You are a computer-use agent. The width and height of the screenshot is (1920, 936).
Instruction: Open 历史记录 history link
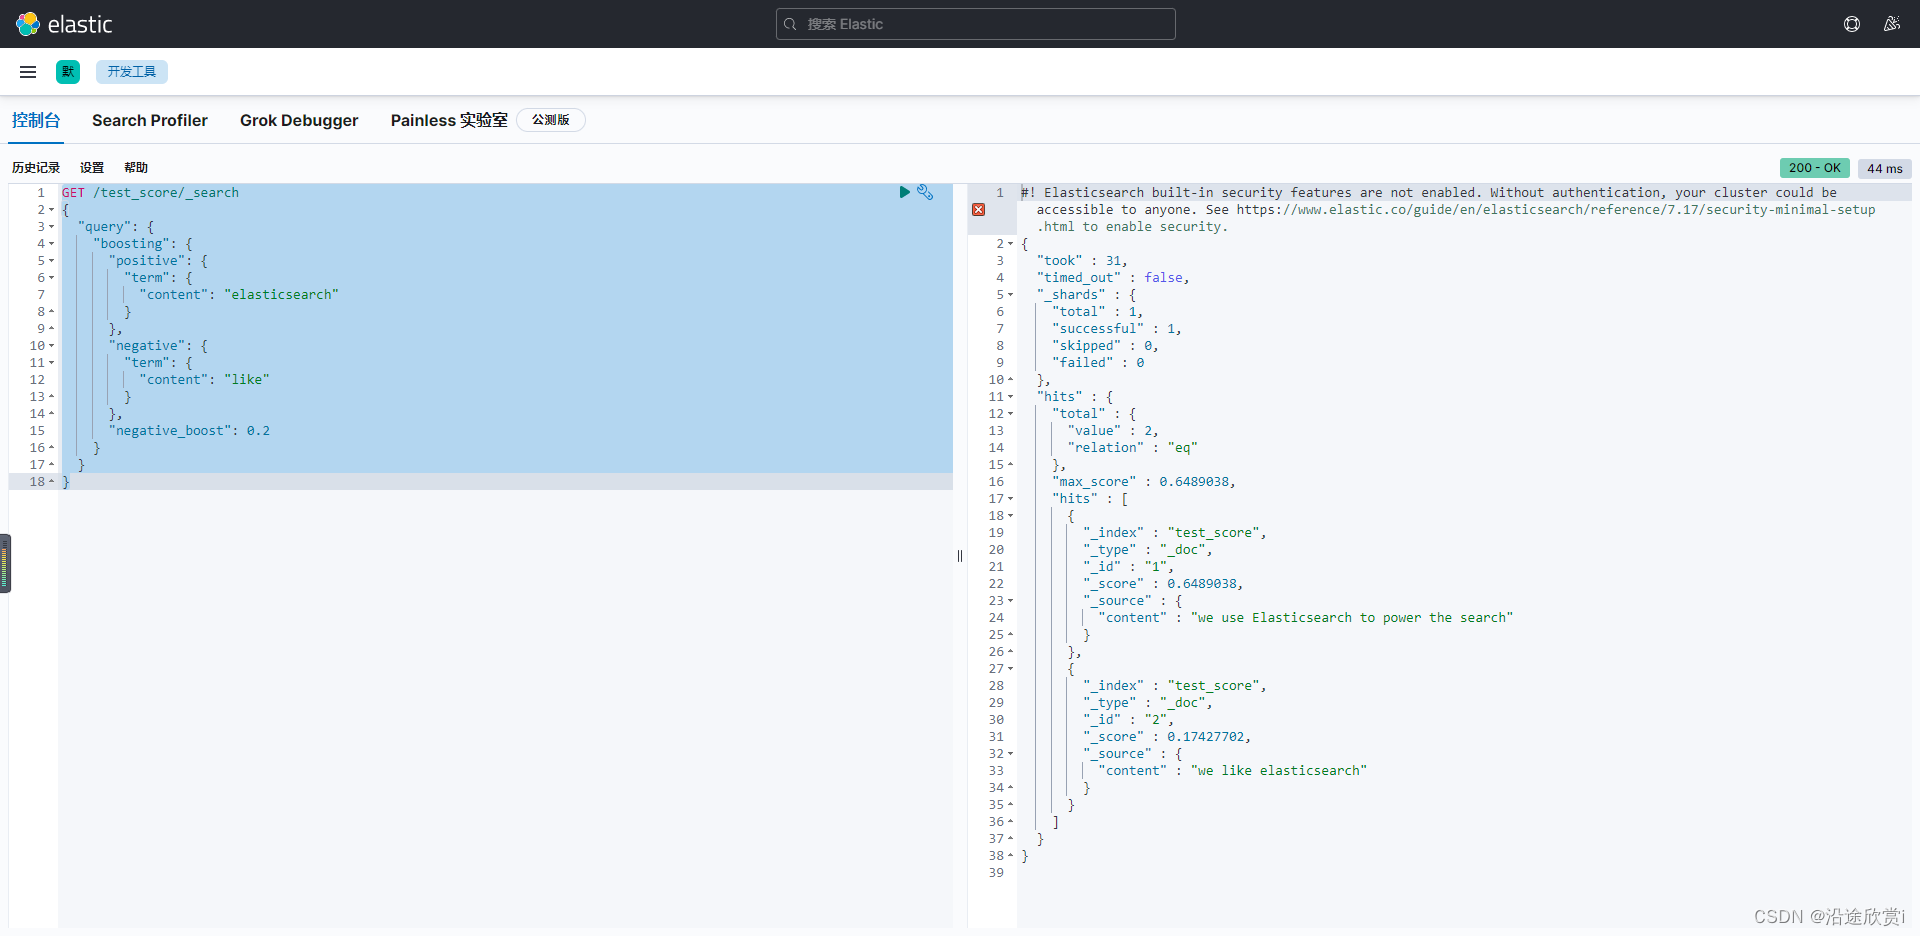pos(36,168)
